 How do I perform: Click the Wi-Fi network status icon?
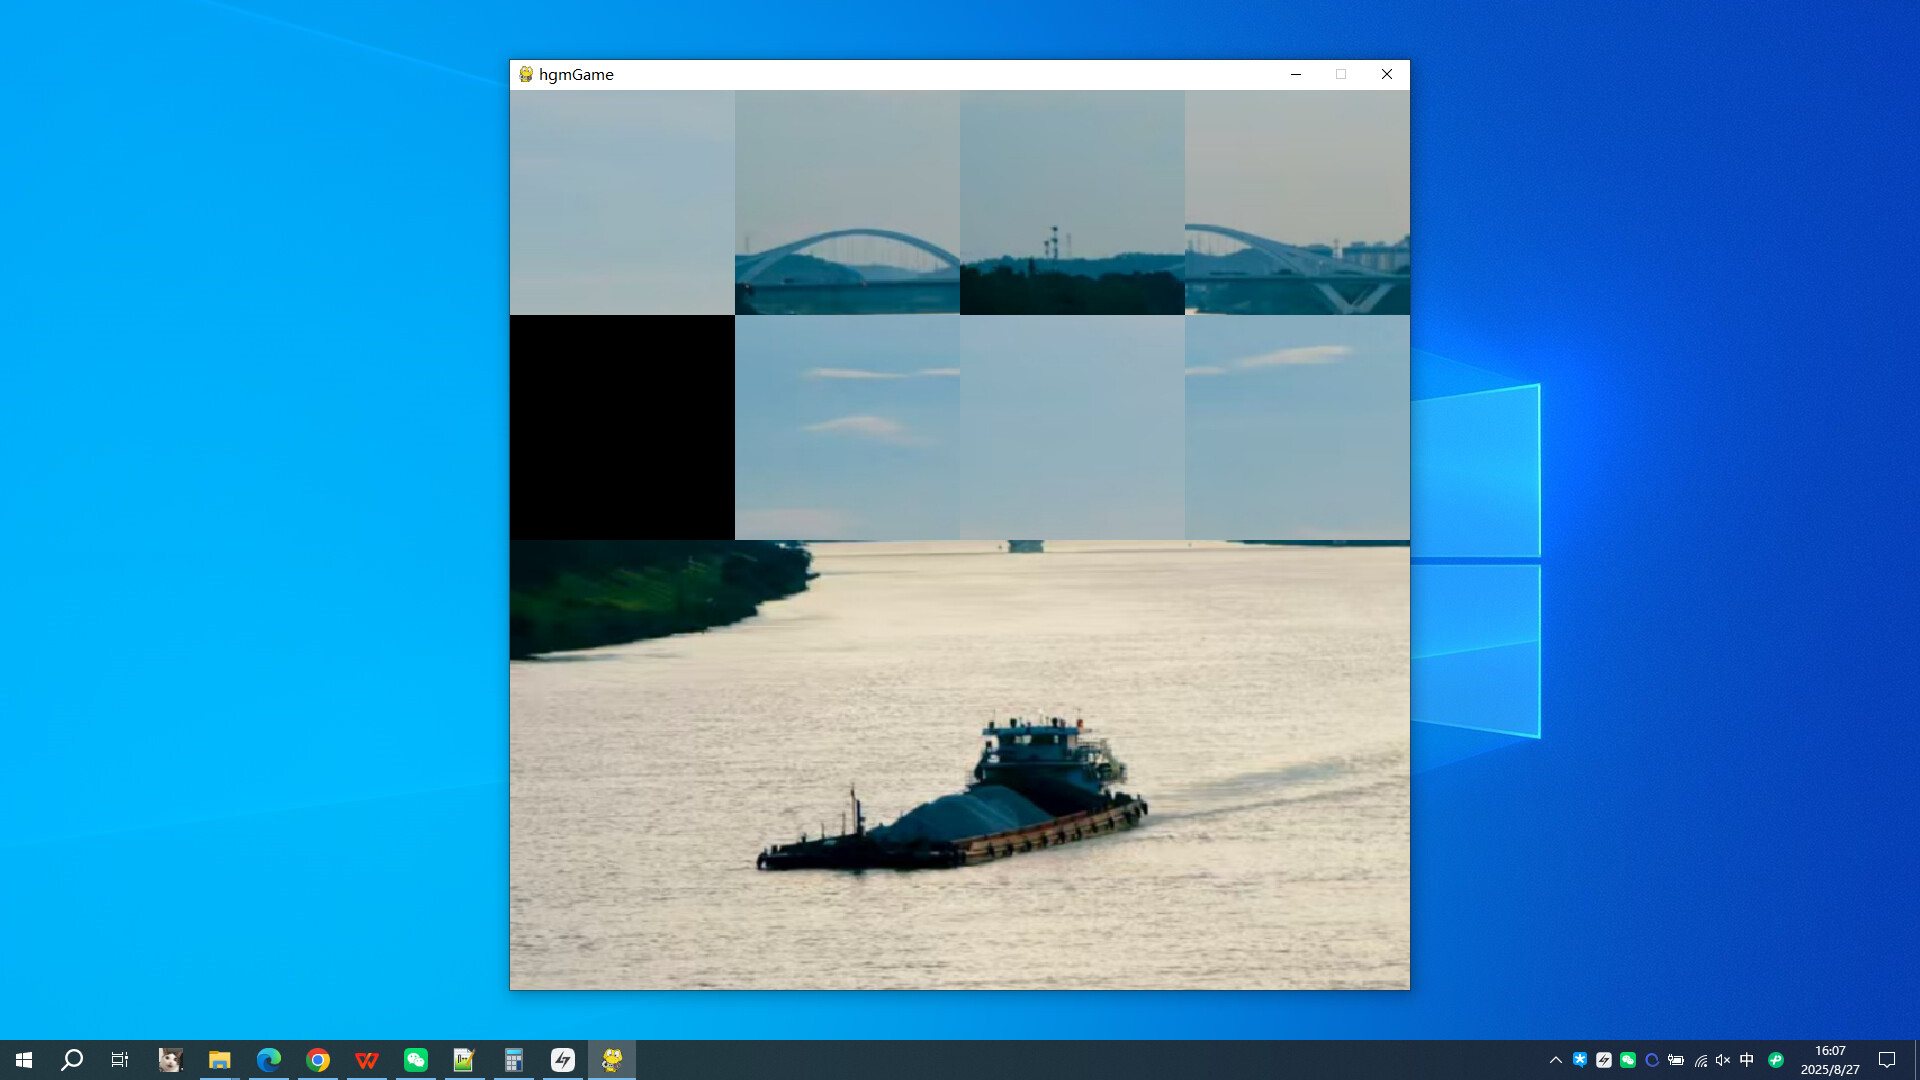pyautogui.click(x=1701, y=1060)
